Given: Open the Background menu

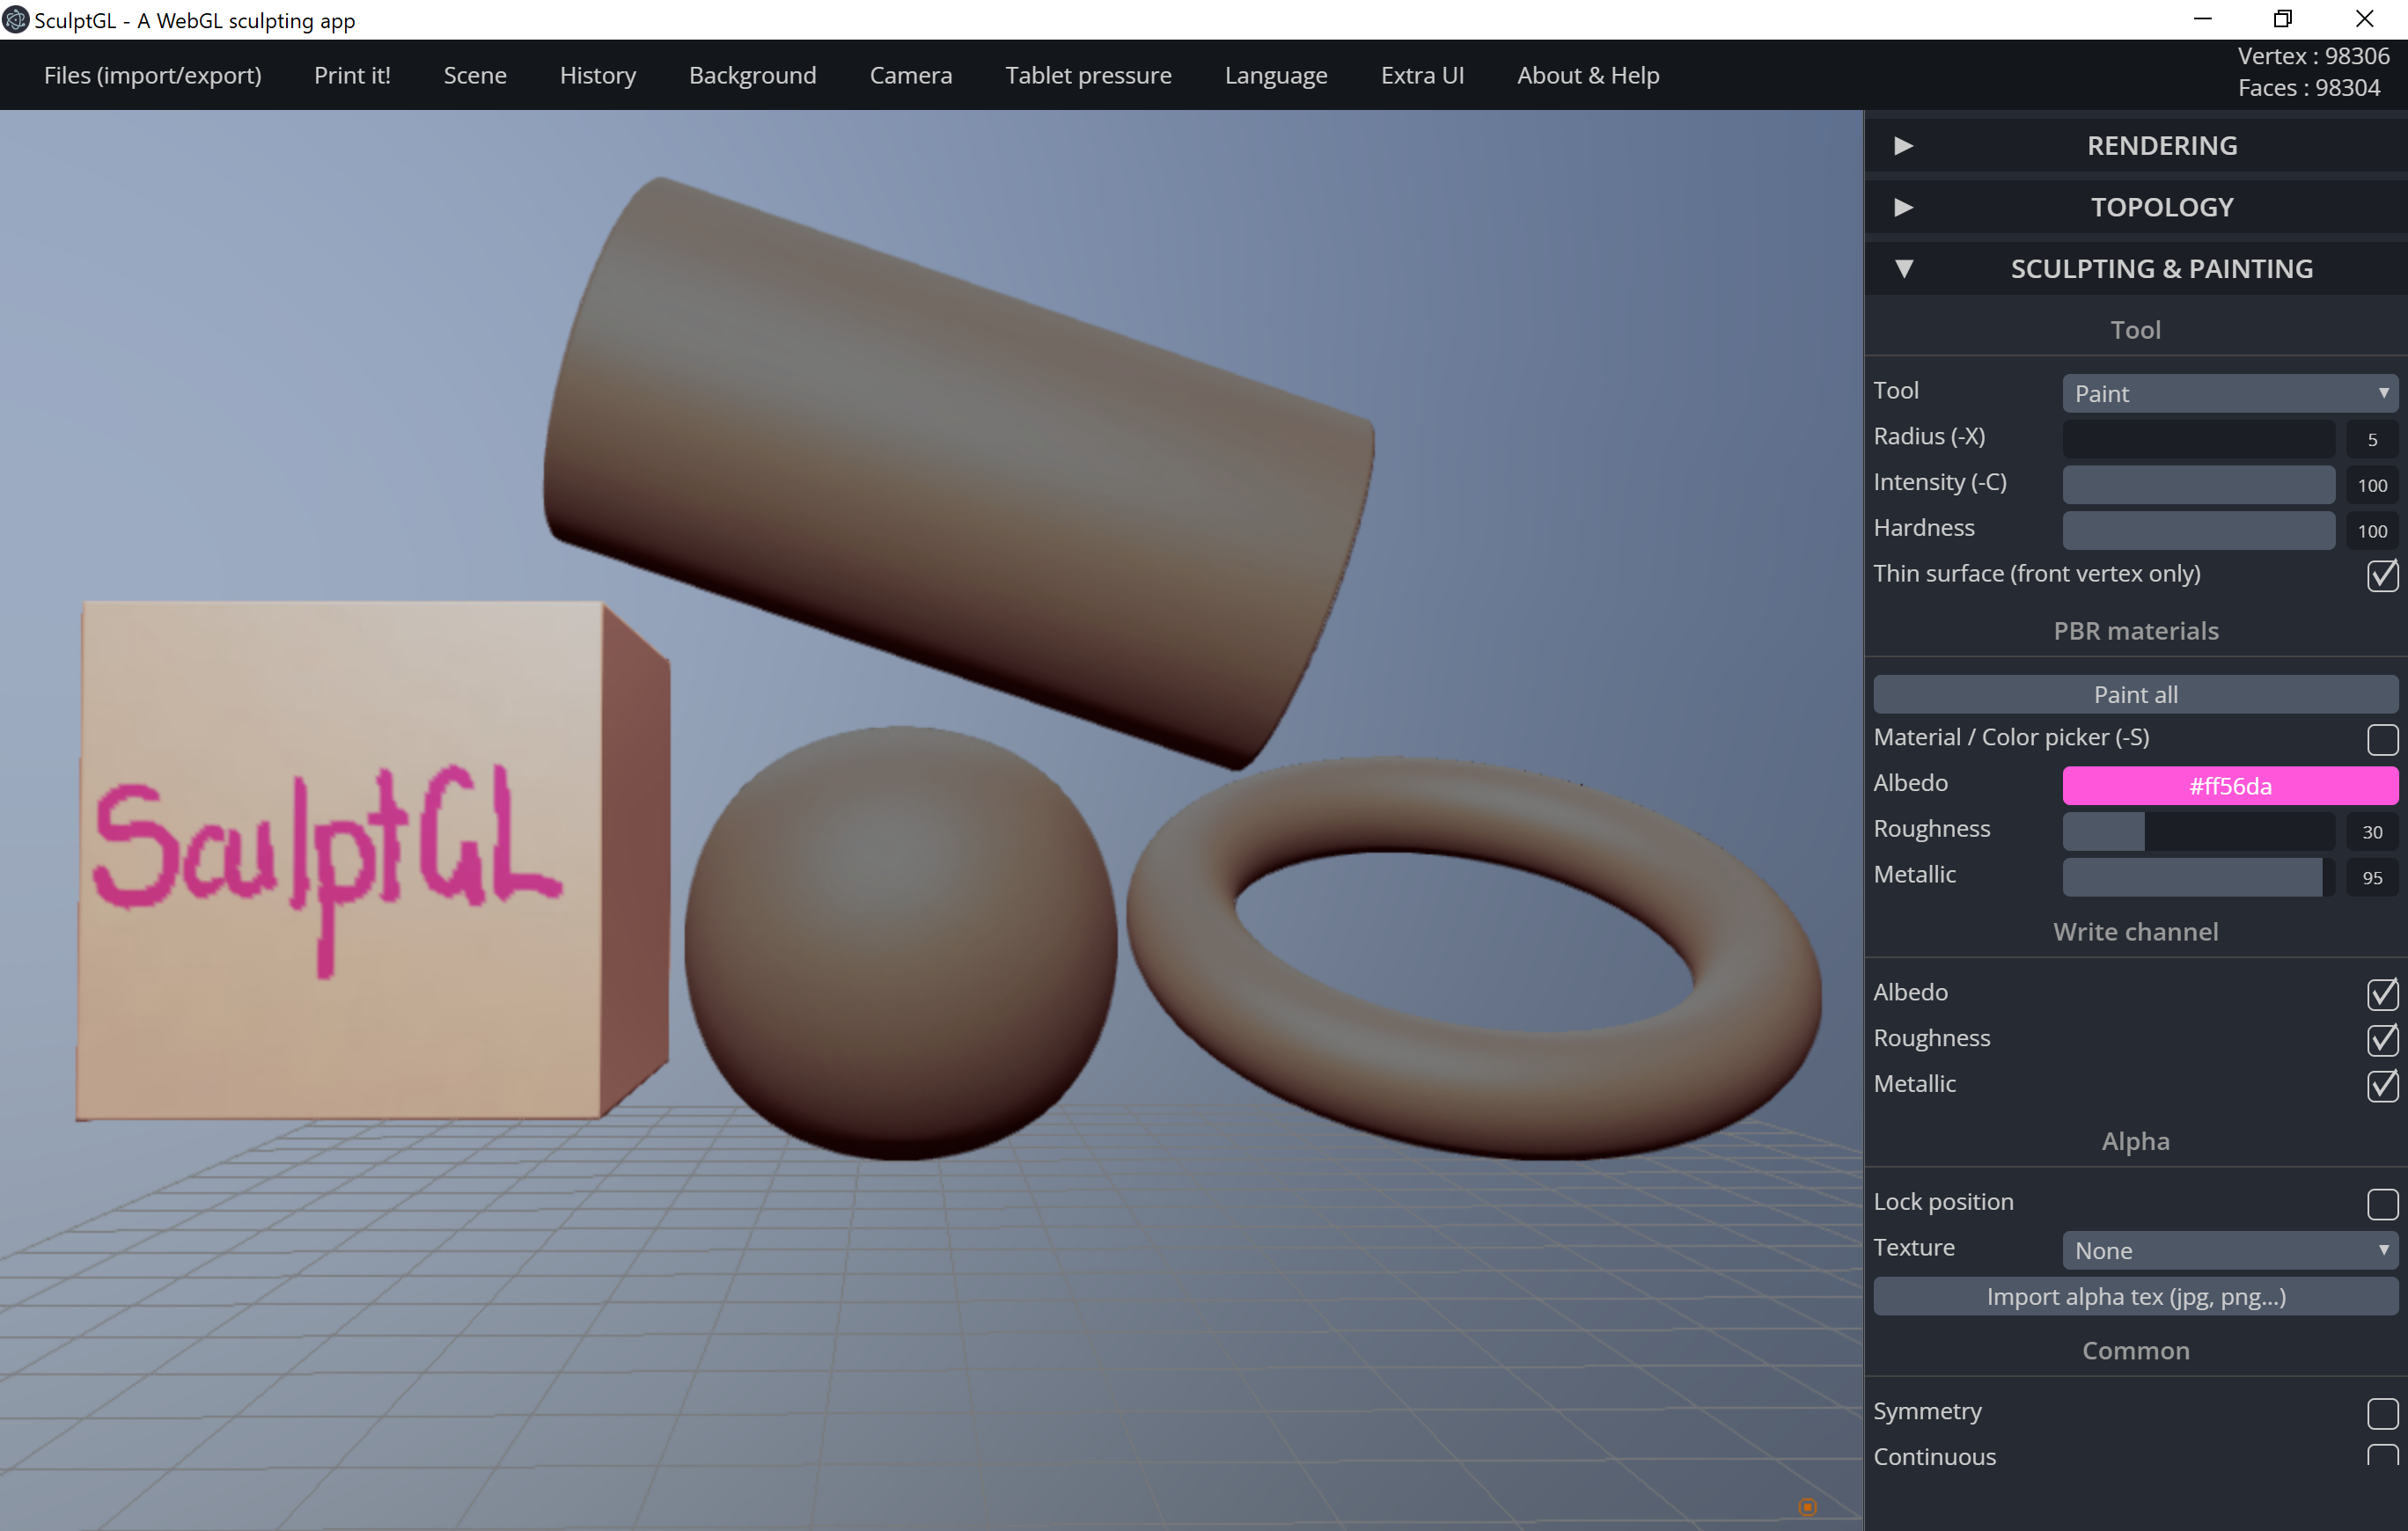Looking at the screenshot, I should (x=752, y=75).
